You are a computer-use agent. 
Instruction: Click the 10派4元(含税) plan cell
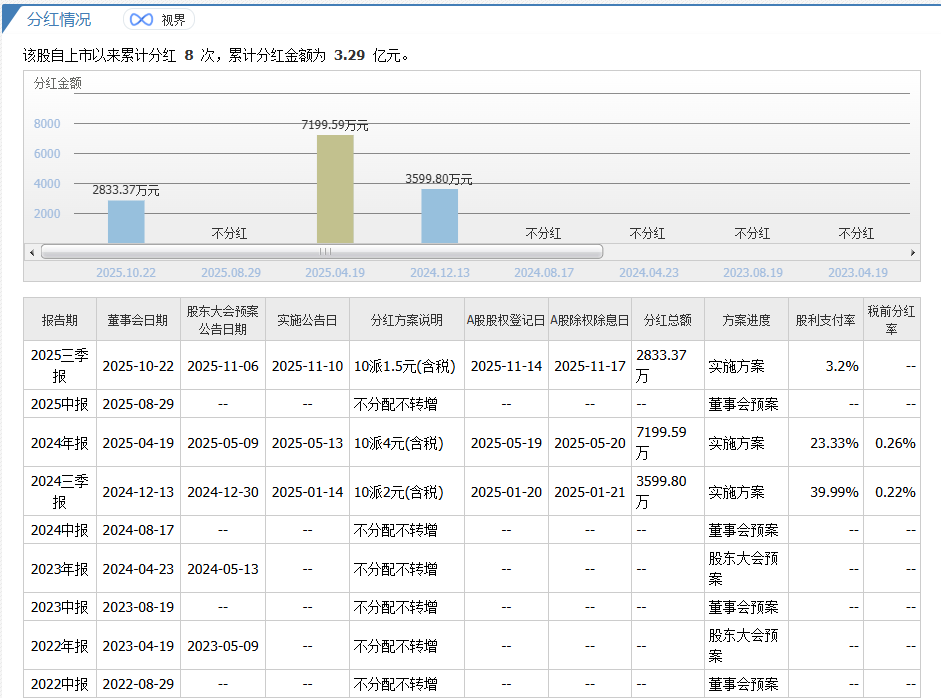407,443
